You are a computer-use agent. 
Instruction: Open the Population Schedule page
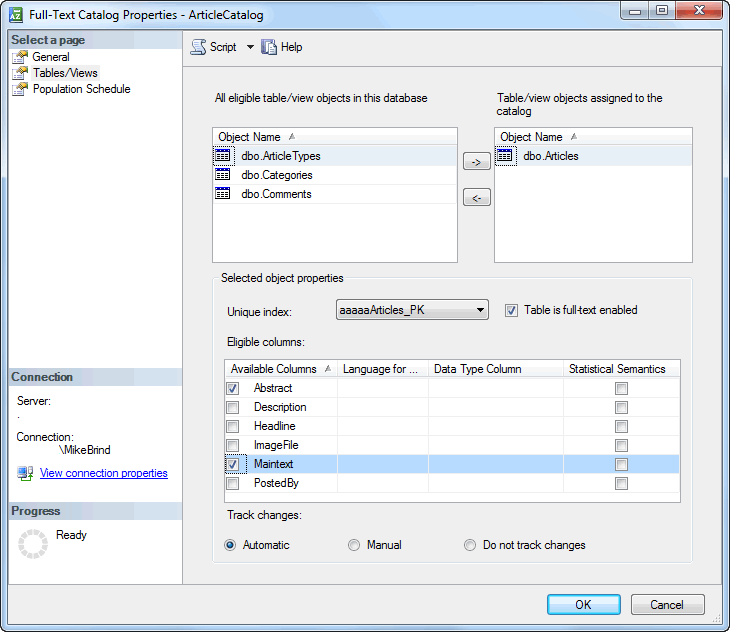[81, 89]
